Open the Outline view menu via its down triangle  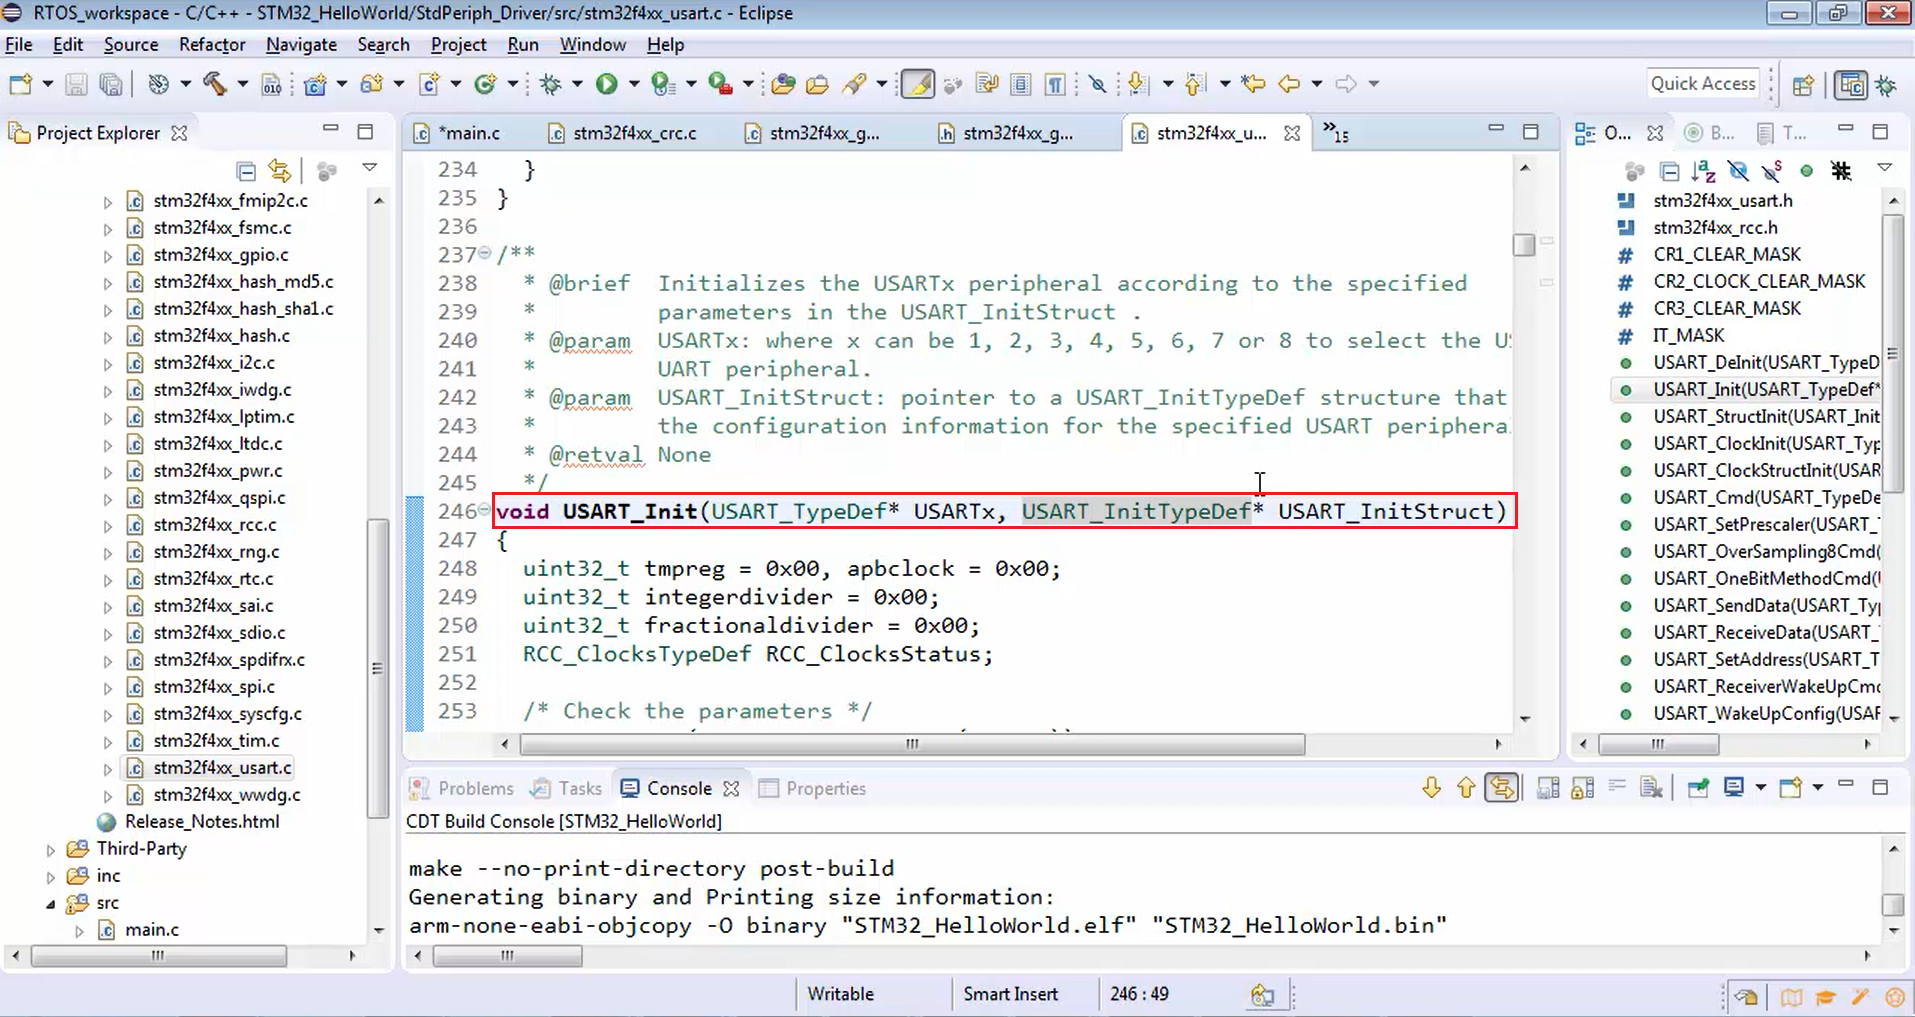1886,168
